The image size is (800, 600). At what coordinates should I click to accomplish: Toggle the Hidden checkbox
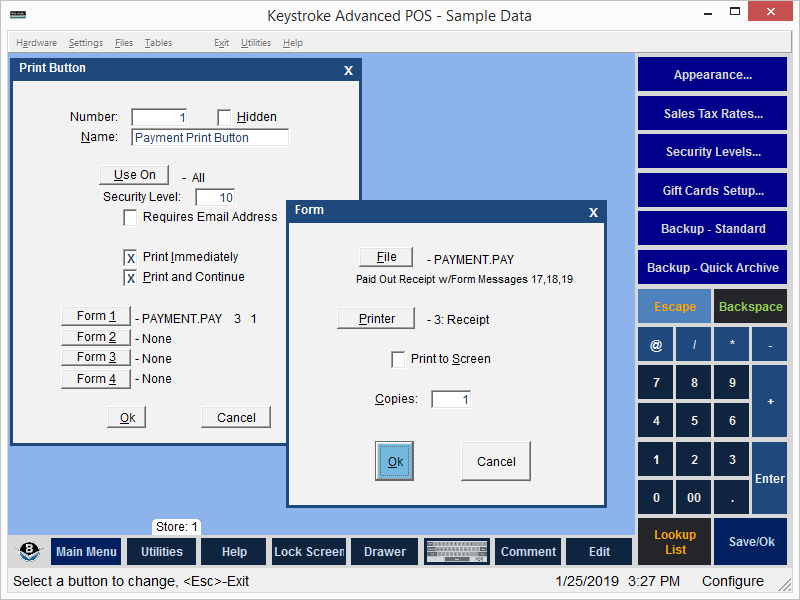(224, 117)
